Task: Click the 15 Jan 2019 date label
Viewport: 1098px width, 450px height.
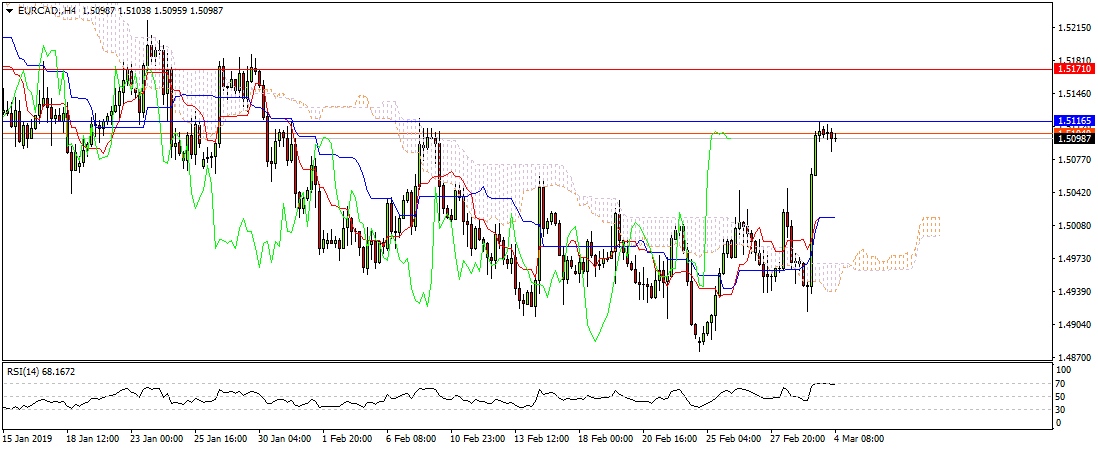Action: click(x=28, y=438)
